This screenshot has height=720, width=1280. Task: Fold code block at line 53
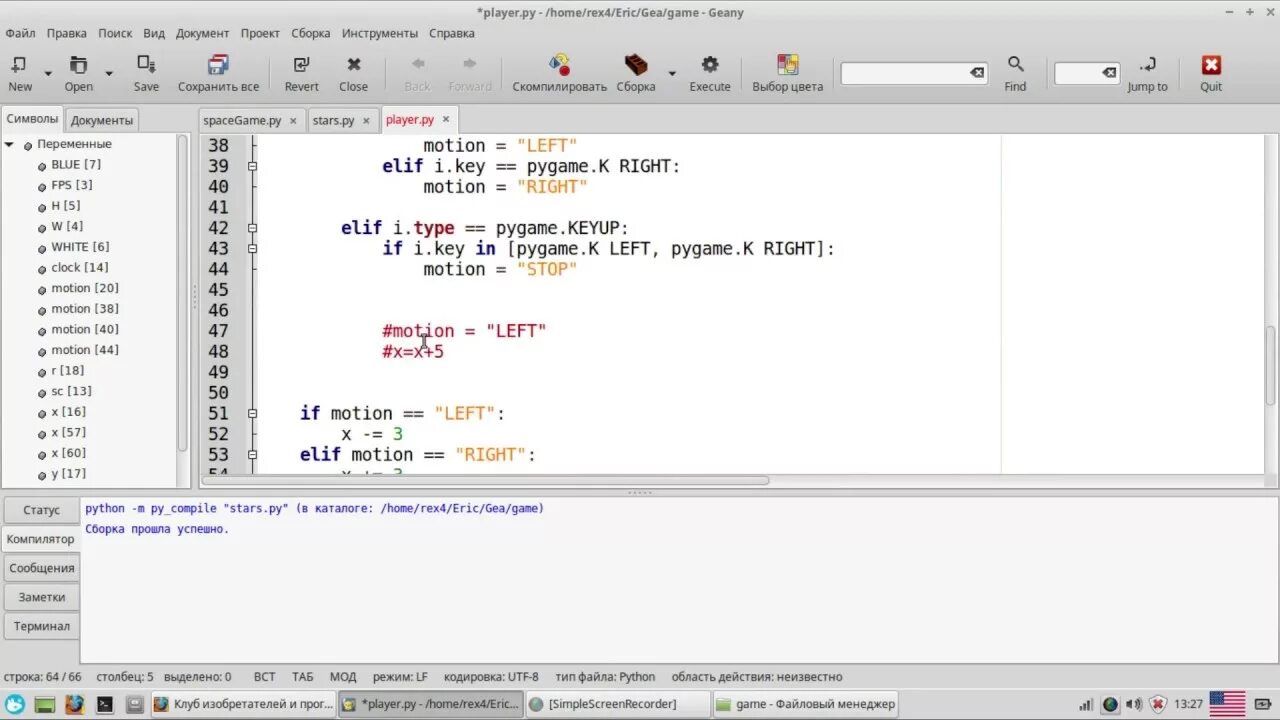pyautogui.click(x=252, y=454)
